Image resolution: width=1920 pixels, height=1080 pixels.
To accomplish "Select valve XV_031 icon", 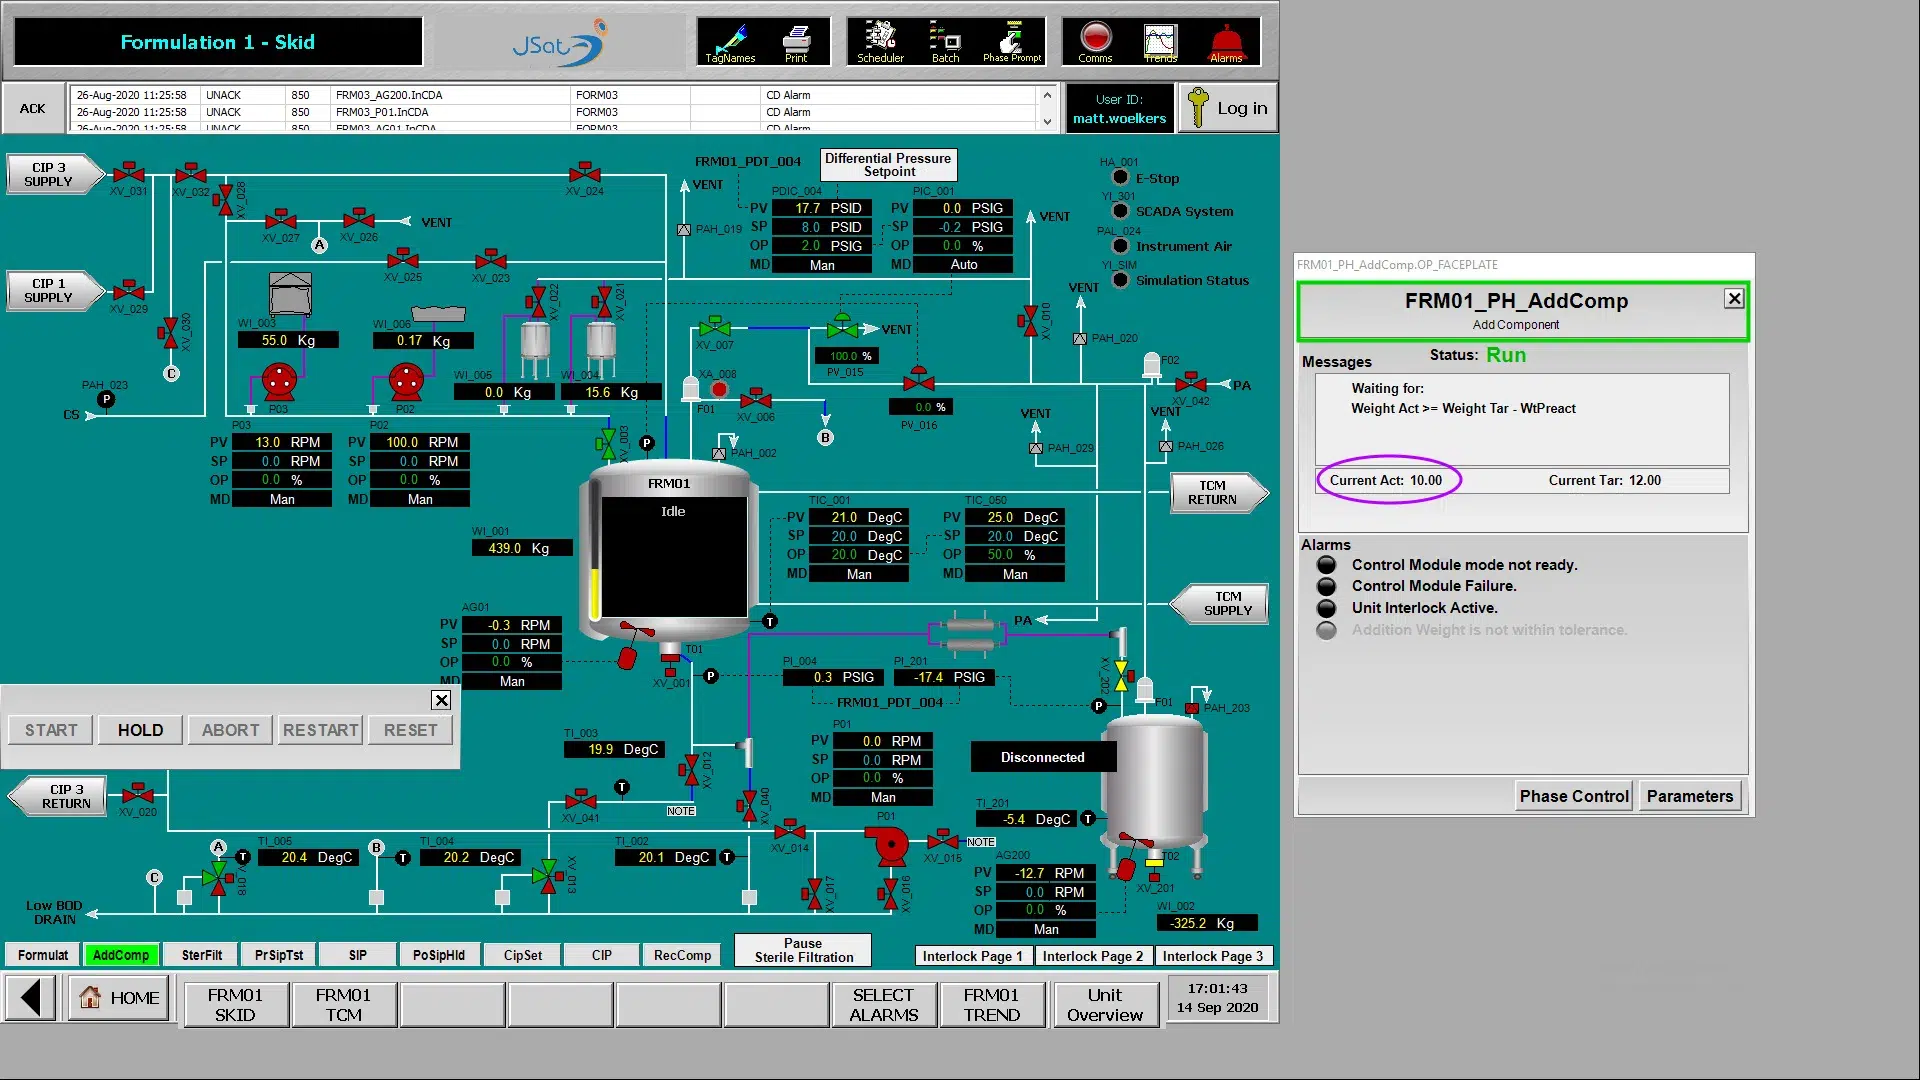I will pyautogui.click(x=128, y=172).
